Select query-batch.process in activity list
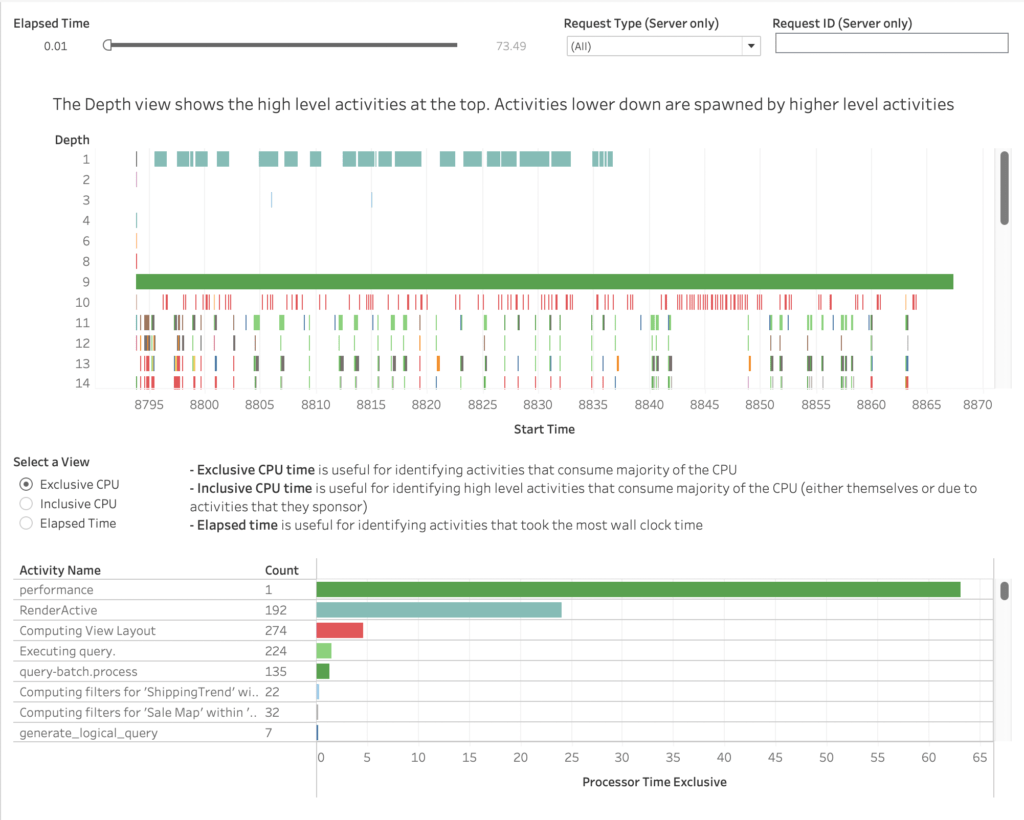This screenshot has height=820, width=1024. coord(78,671)
